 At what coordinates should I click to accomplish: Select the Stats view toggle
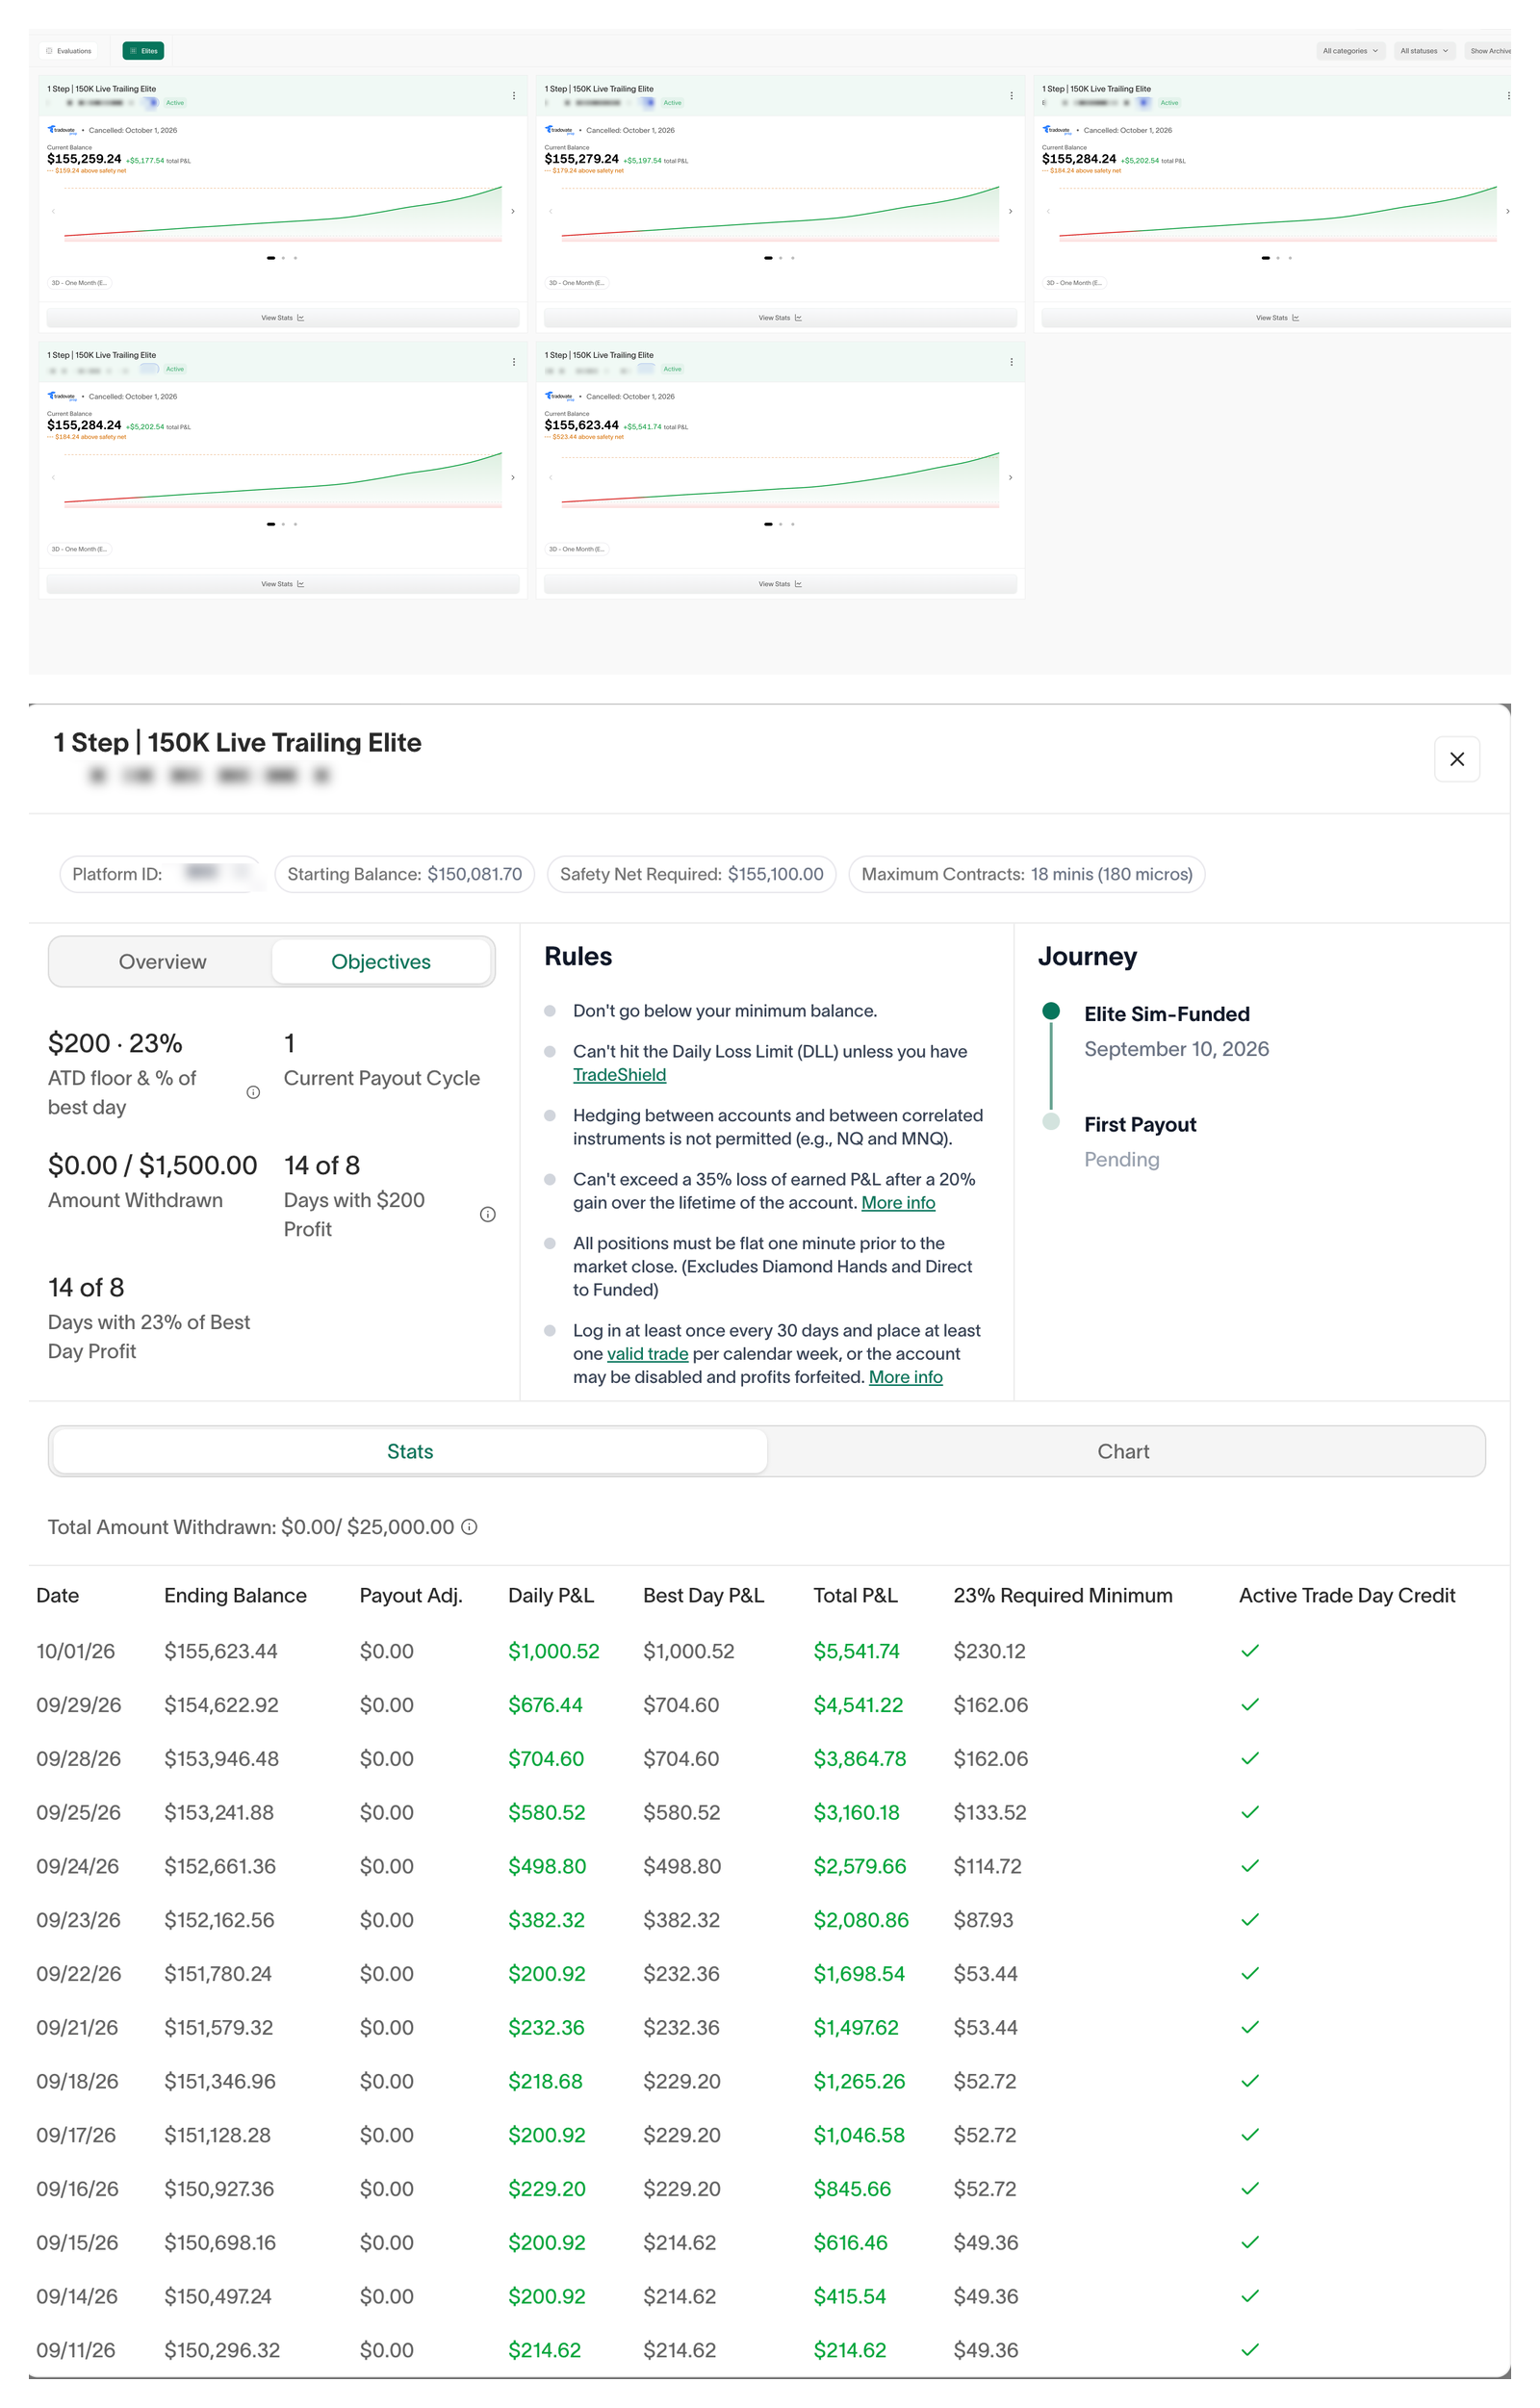click(x=410, y=1451)
